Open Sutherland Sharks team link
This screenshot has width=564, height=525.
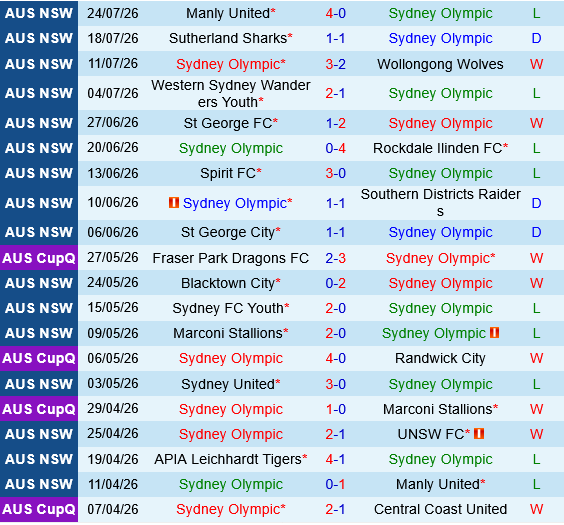tap(228, 38)
